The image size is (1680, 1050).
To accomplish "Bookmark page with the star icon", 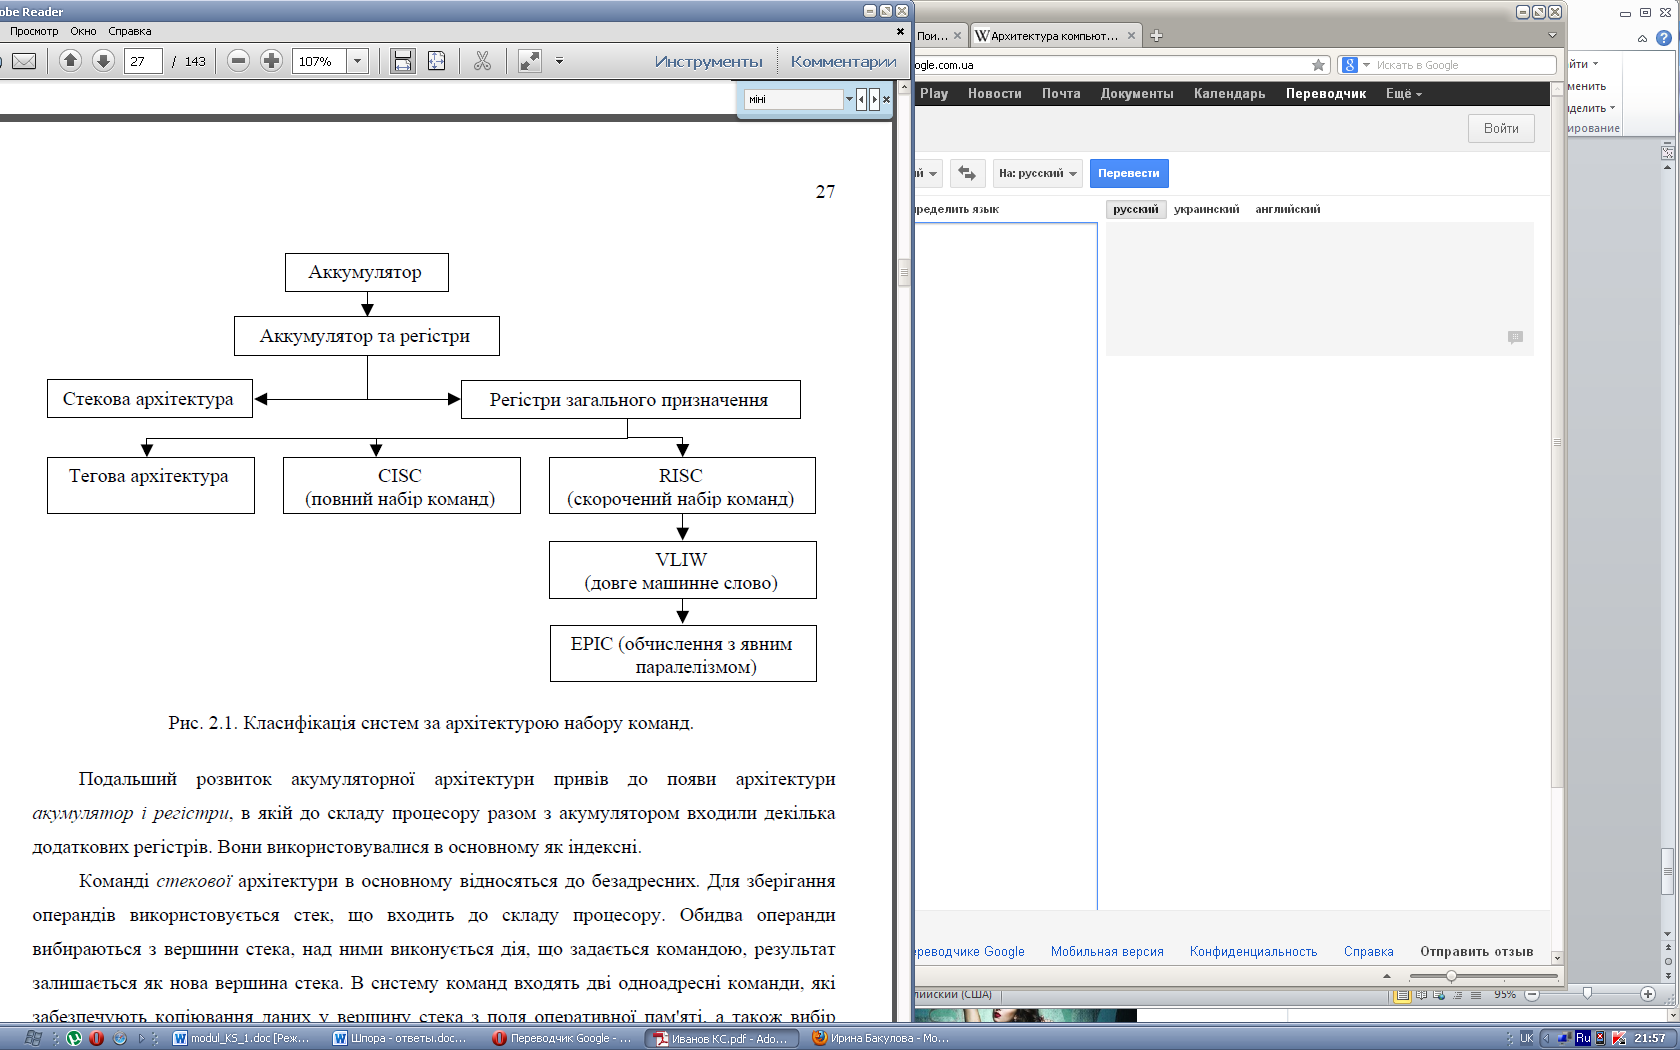I will (1318, 65).
